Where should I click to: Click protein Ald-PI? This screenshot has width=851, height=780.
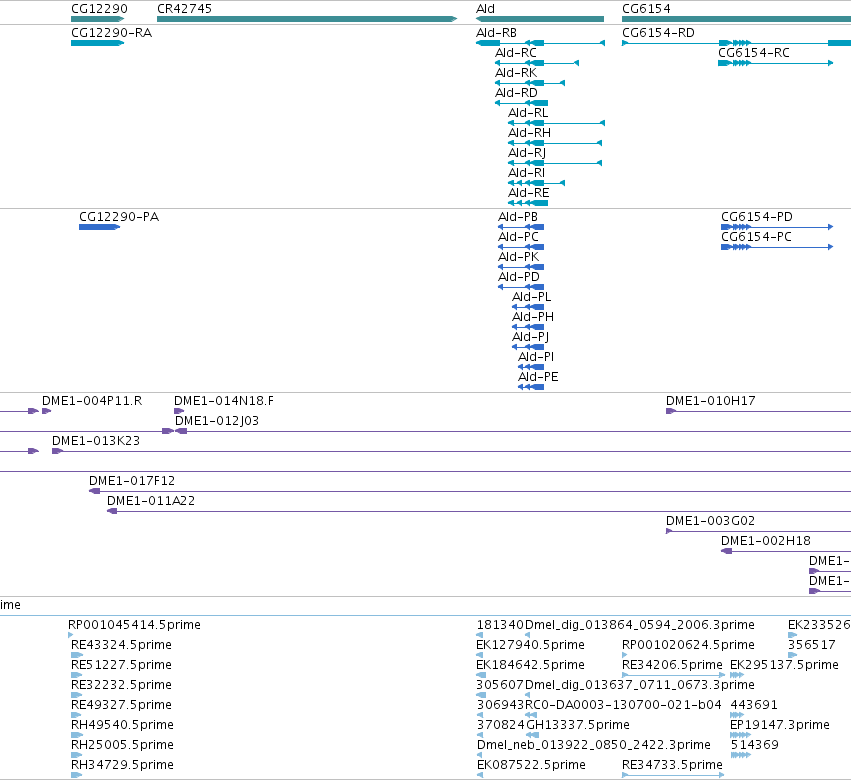531,367
